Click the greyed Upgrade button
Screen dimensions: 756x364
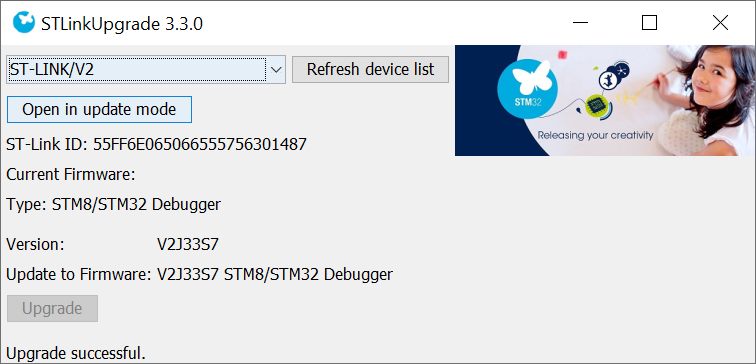click(x=52, y=309)
